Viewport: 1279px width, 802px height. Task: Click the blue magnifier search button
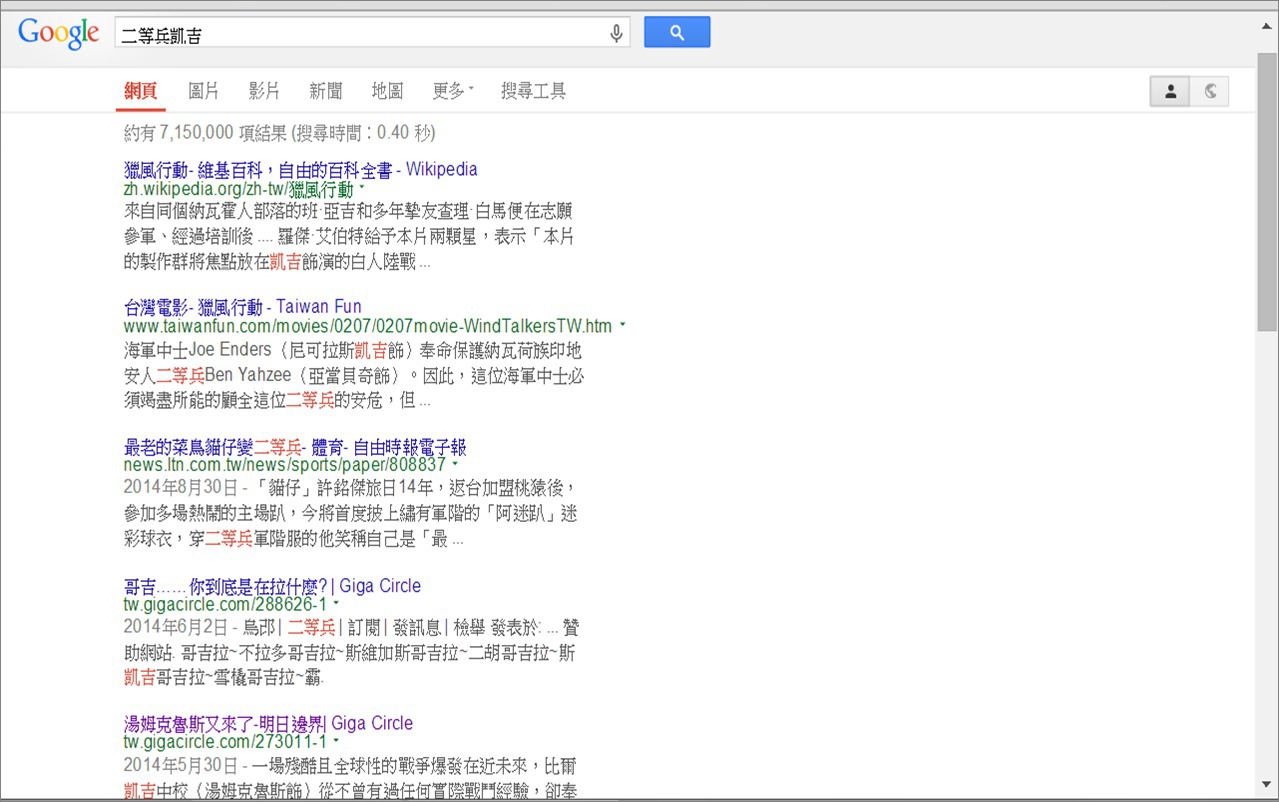(x=677, y=32)
